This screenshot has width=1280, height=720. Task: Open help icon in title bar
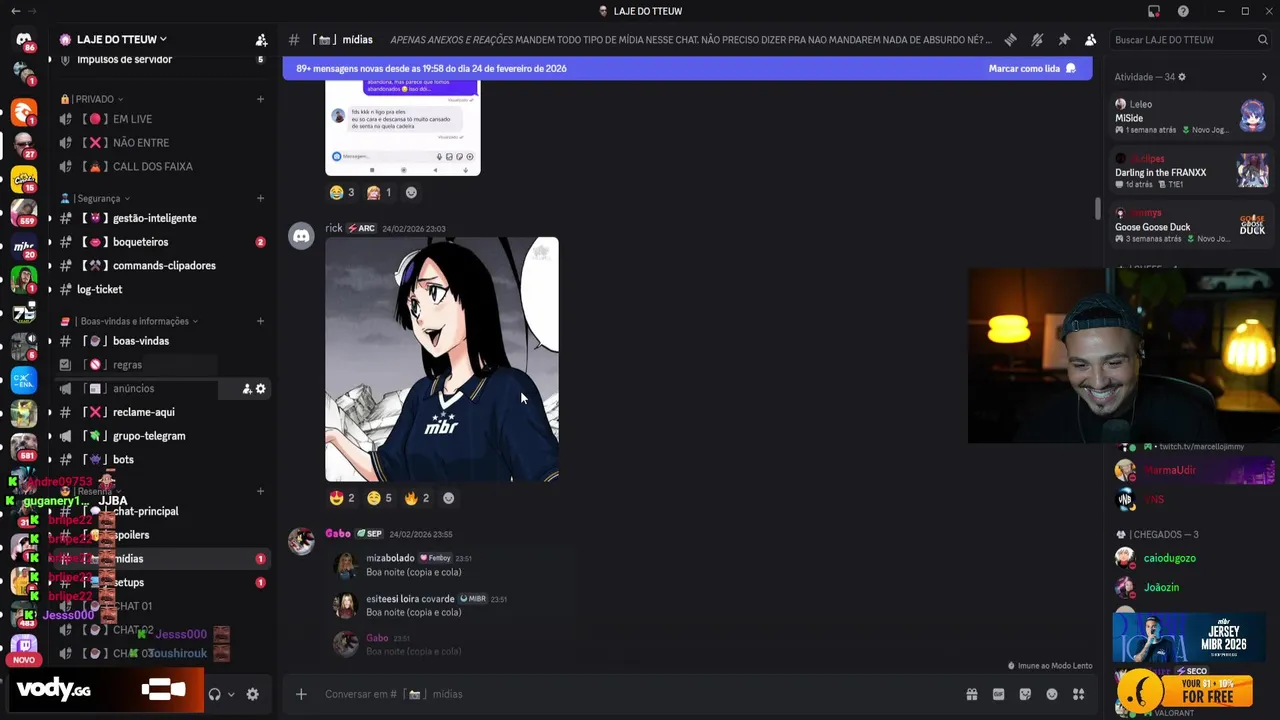pos(1183,11)
